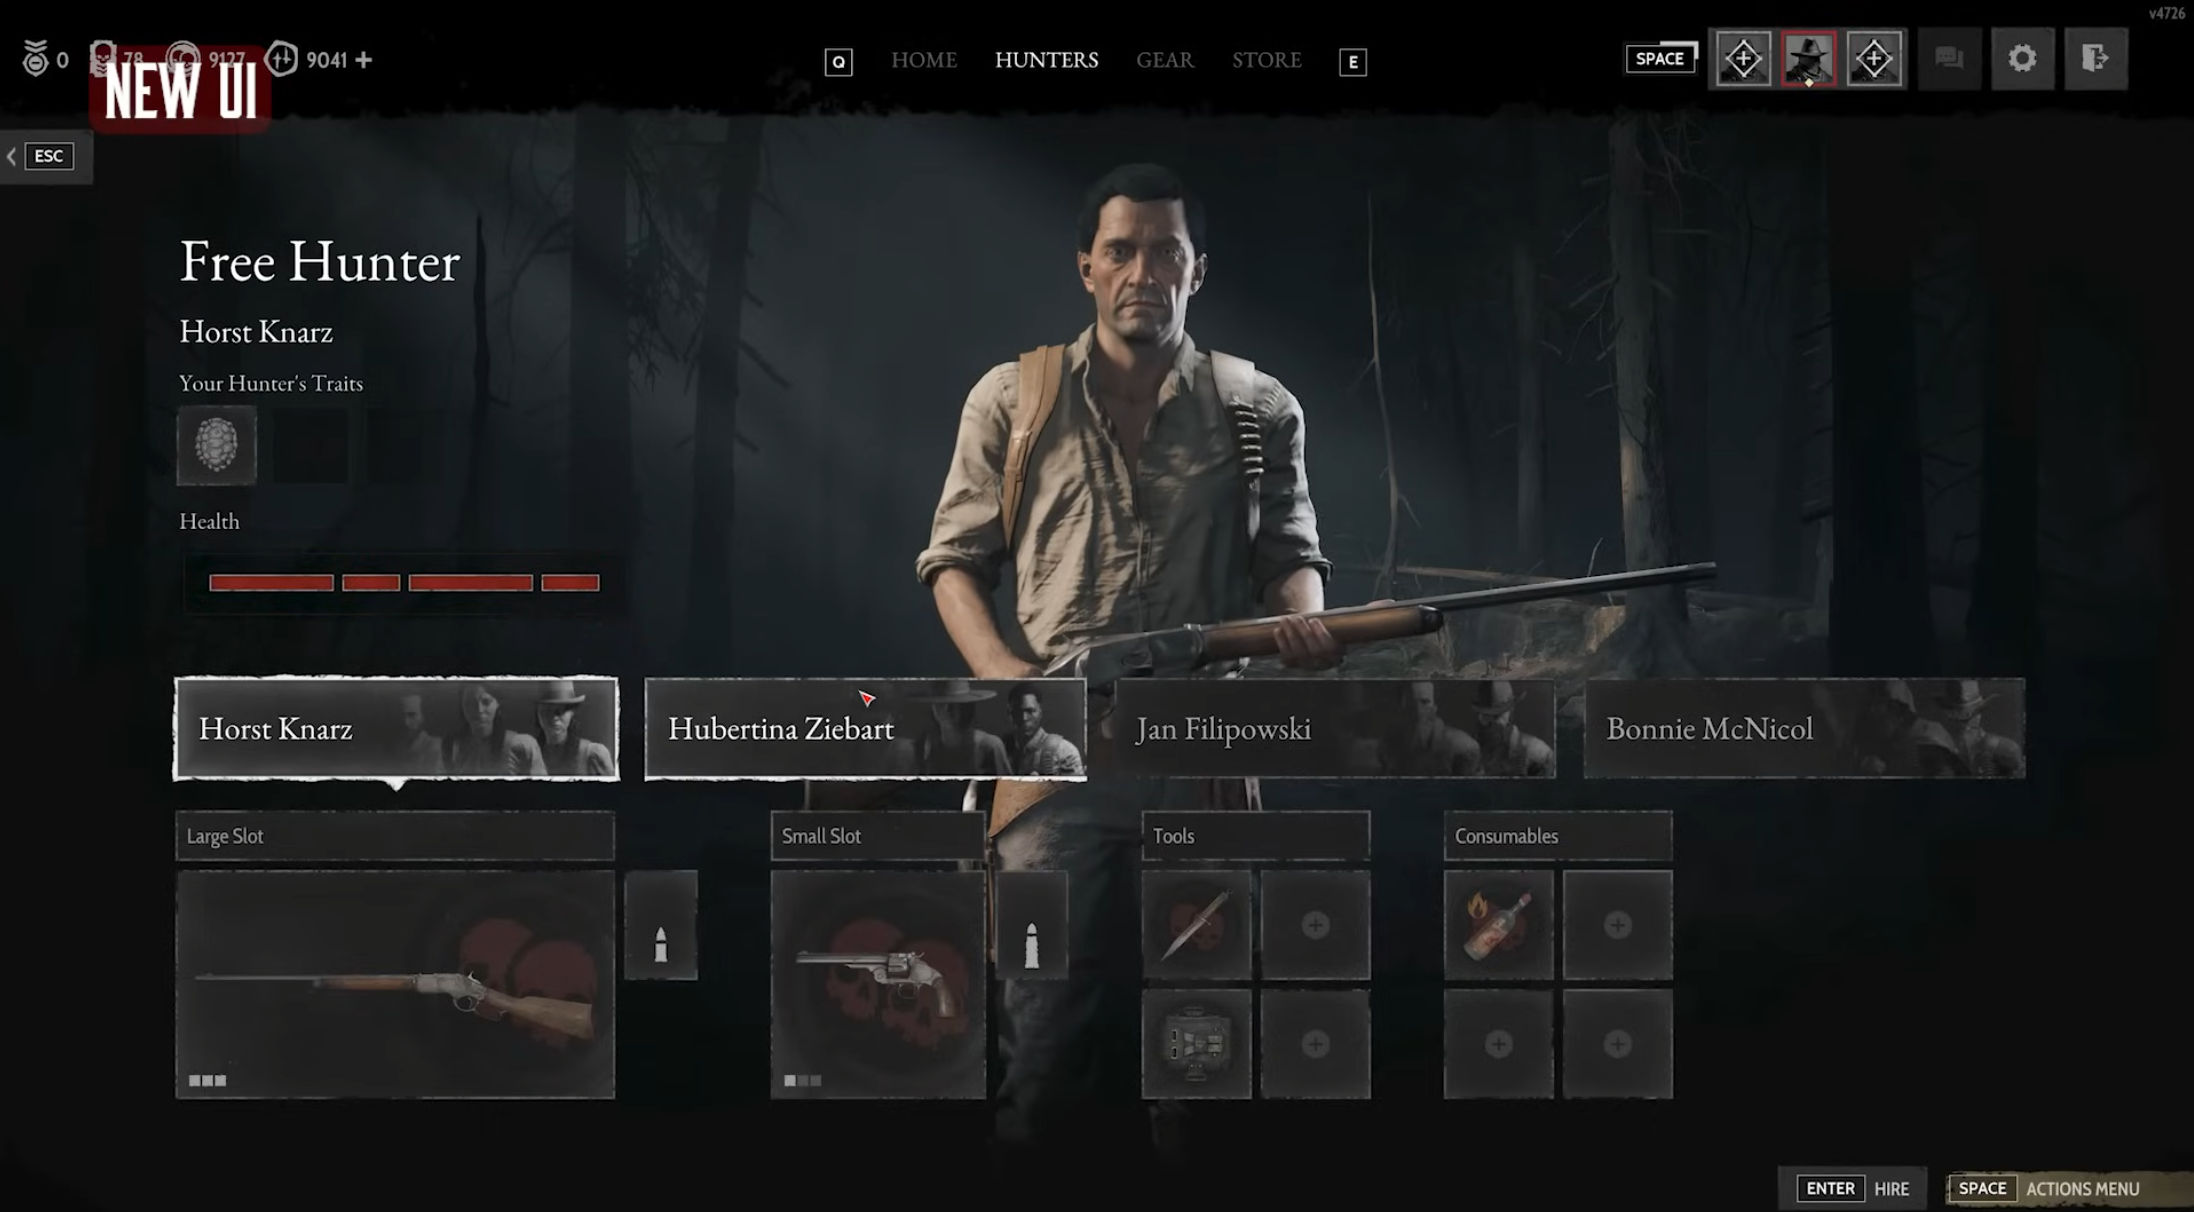
Task: Select the first aid kit tool slot
Action: point(1196,1044)
